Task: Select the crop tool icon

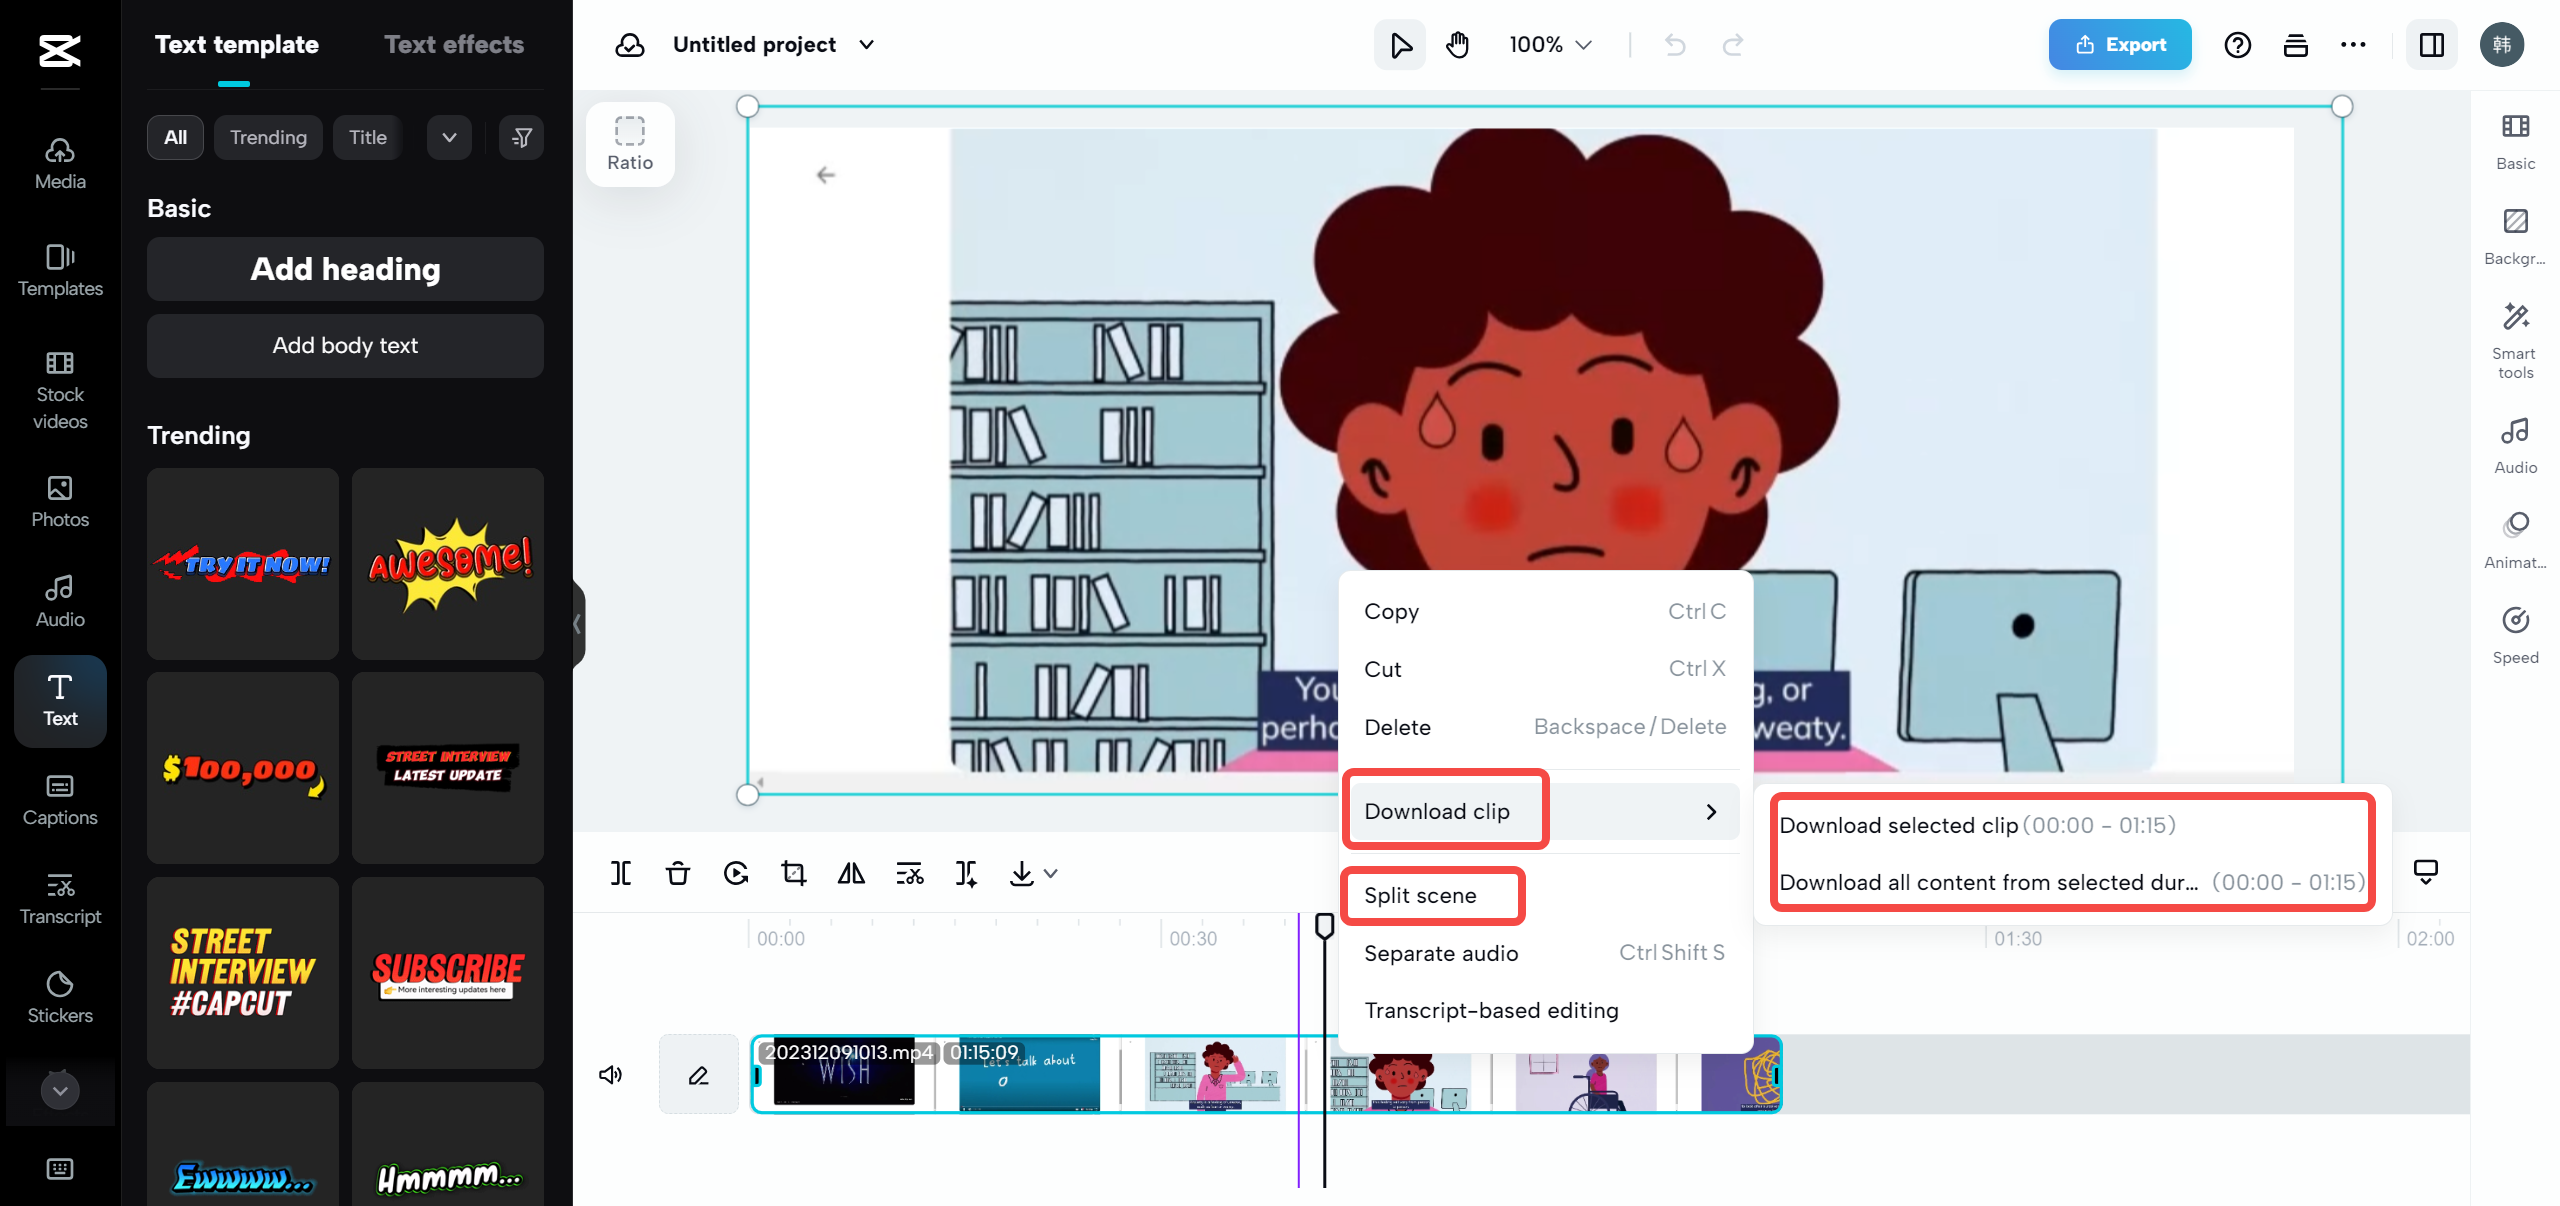Action: (794, 873)
